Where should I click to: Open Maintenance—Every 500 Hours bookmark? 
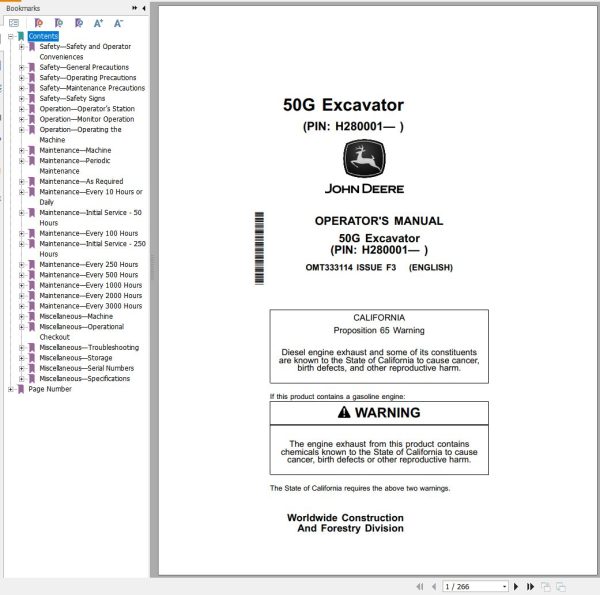[x=89, y=275]
